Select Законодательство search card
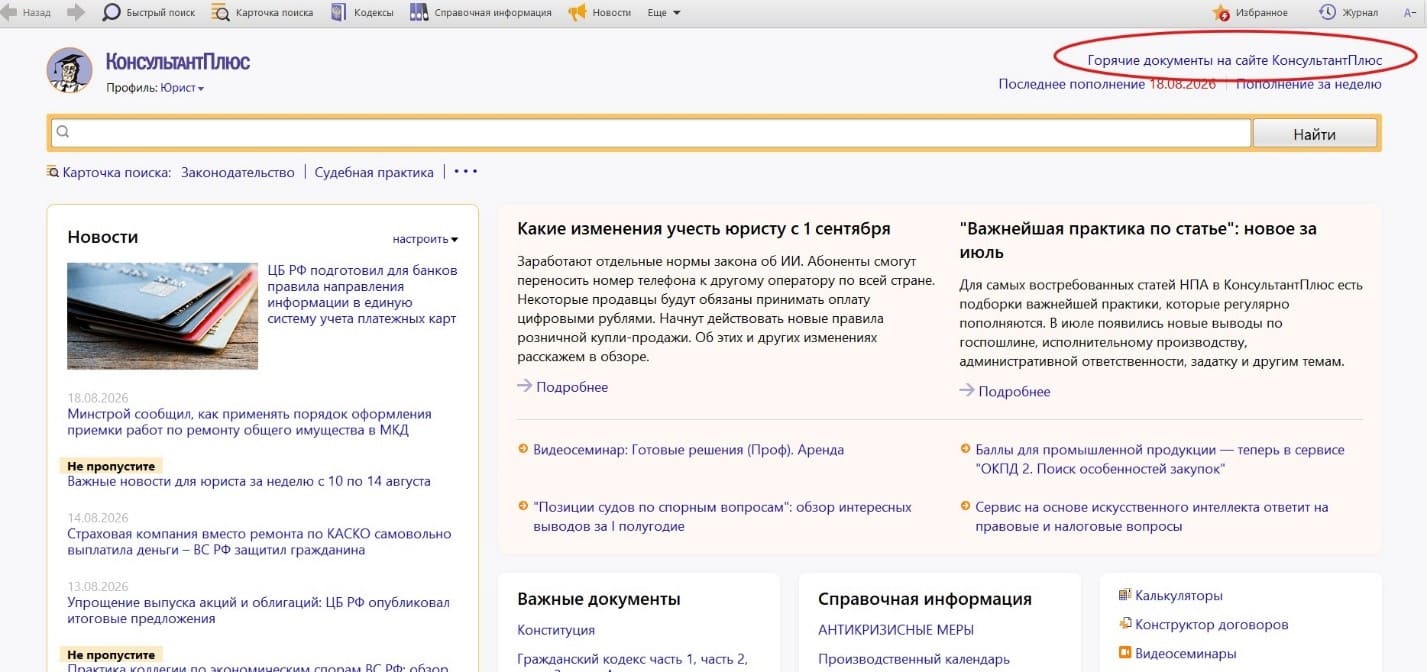 pyautogui.click(x=238, y=172)
